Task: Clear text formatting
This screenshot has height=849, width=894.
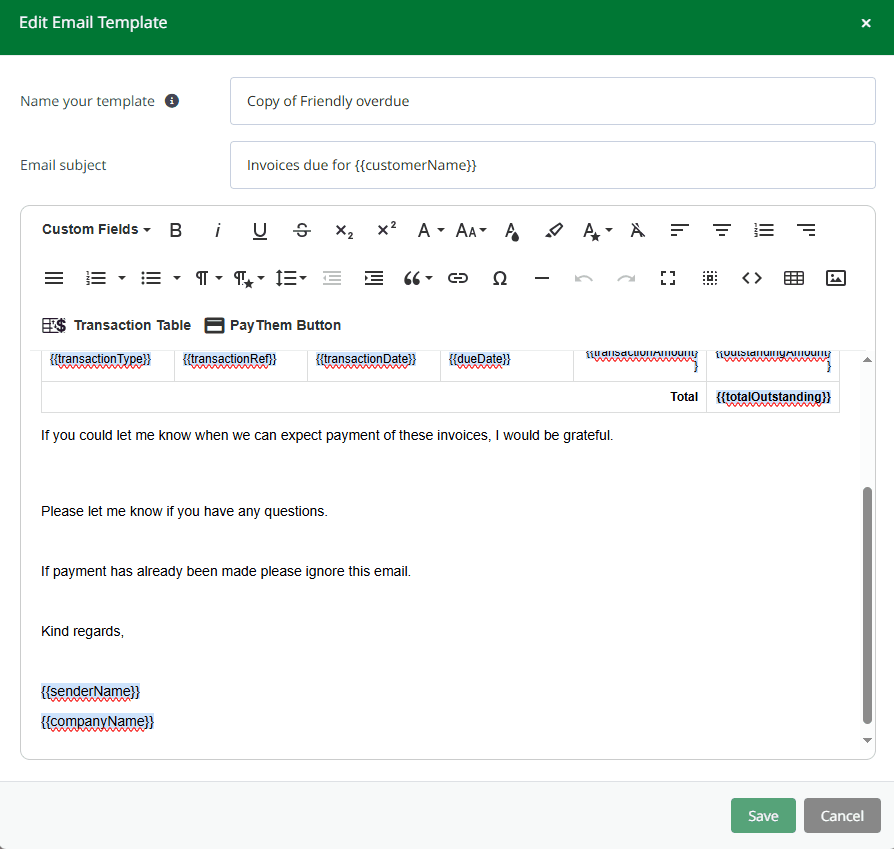Action: (637, 230)
